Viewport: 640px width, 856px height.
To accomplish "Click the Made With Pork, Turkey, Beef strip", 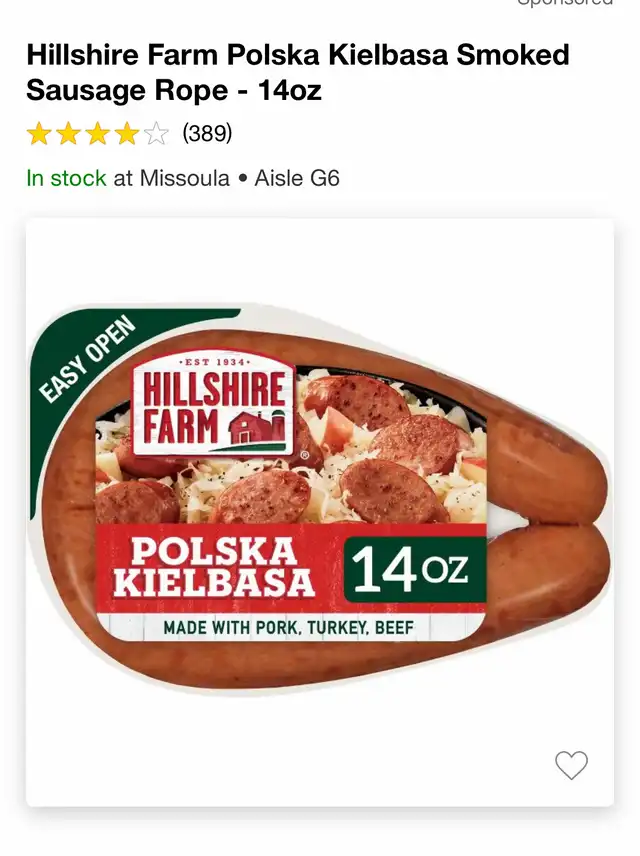I will click(288, 628).
